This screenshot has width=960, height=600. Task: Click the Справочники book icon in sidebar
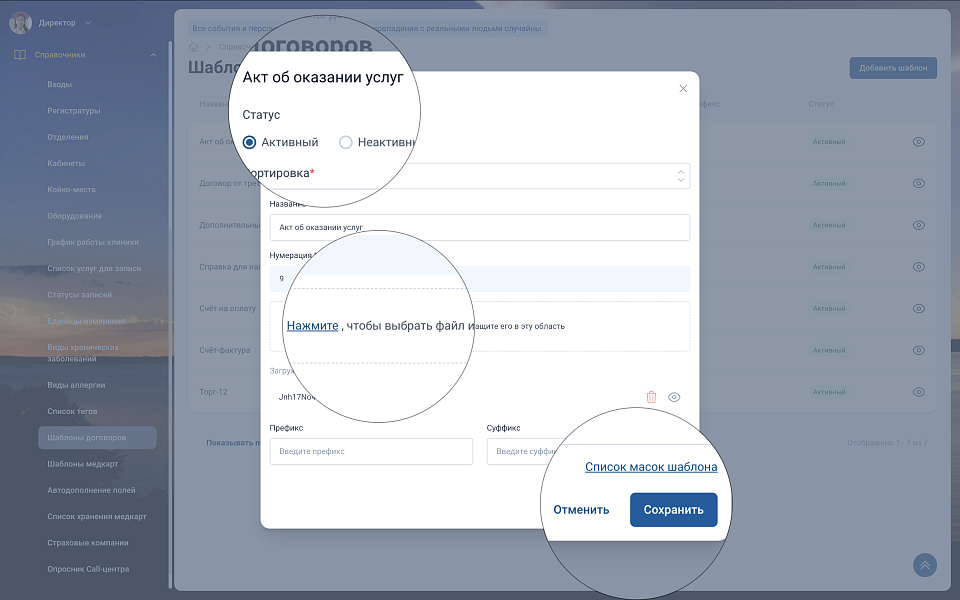20,55
